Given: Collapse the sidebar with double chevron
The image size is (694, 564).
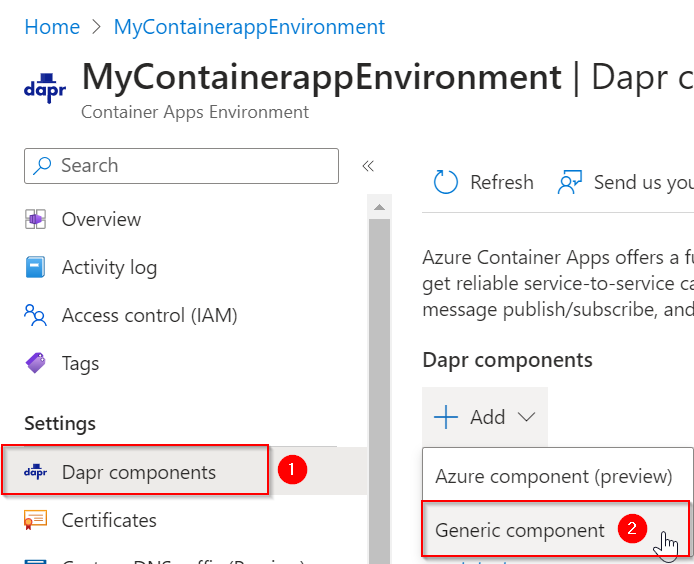Looking at the screenshot, I should tap(368, 166).
